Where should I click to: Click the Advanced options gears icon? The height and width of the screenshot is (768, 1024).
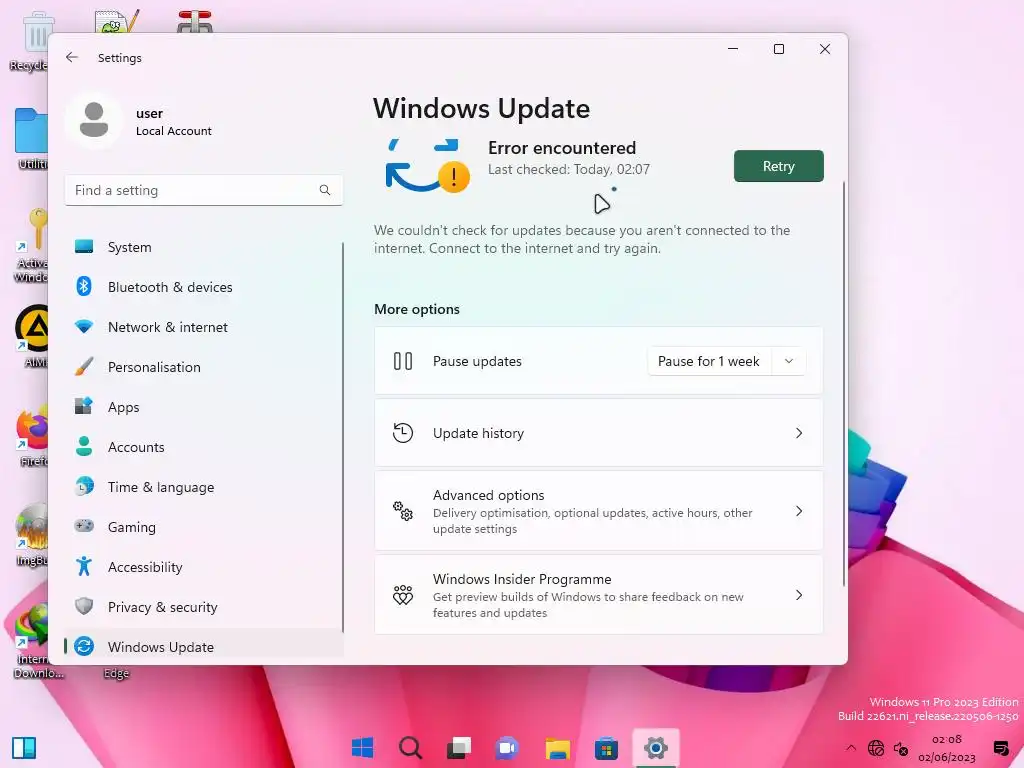click(403, 511)
